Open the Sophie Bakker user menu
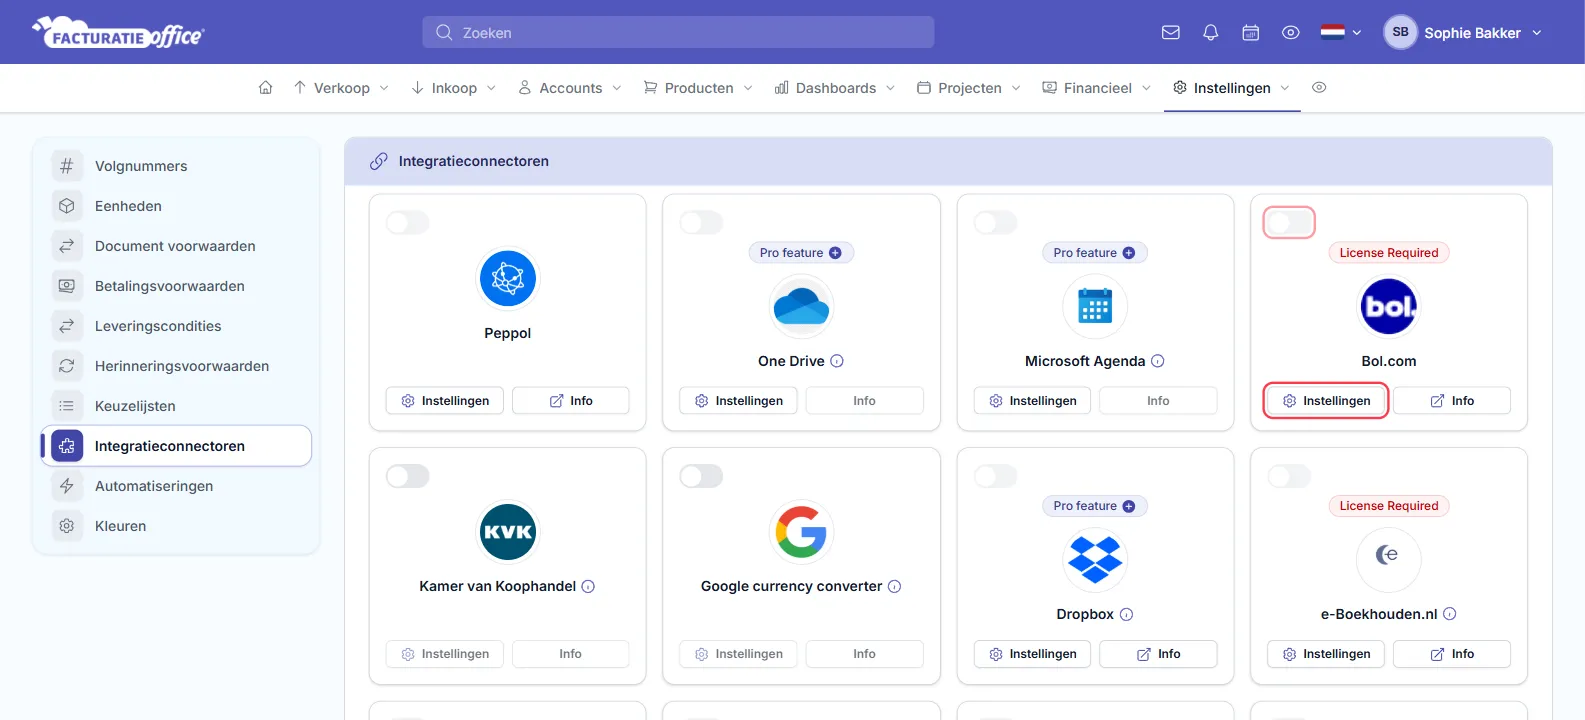1585x720 pixels. tap(1463, 32)
